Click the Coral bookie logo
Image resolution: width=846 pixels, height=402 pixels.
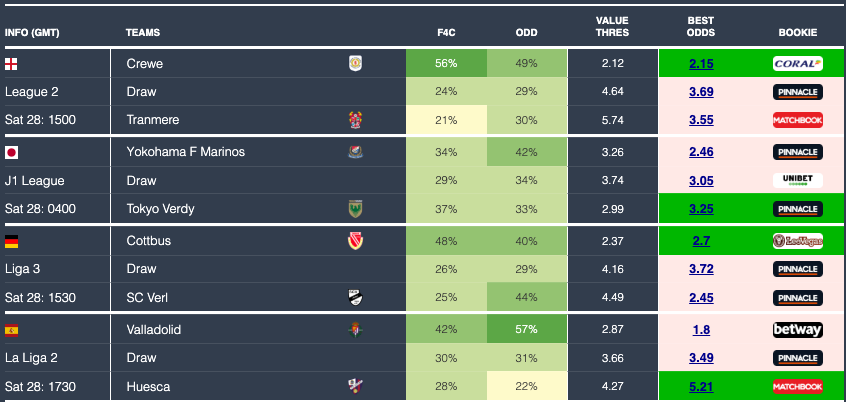click(797, 64)
